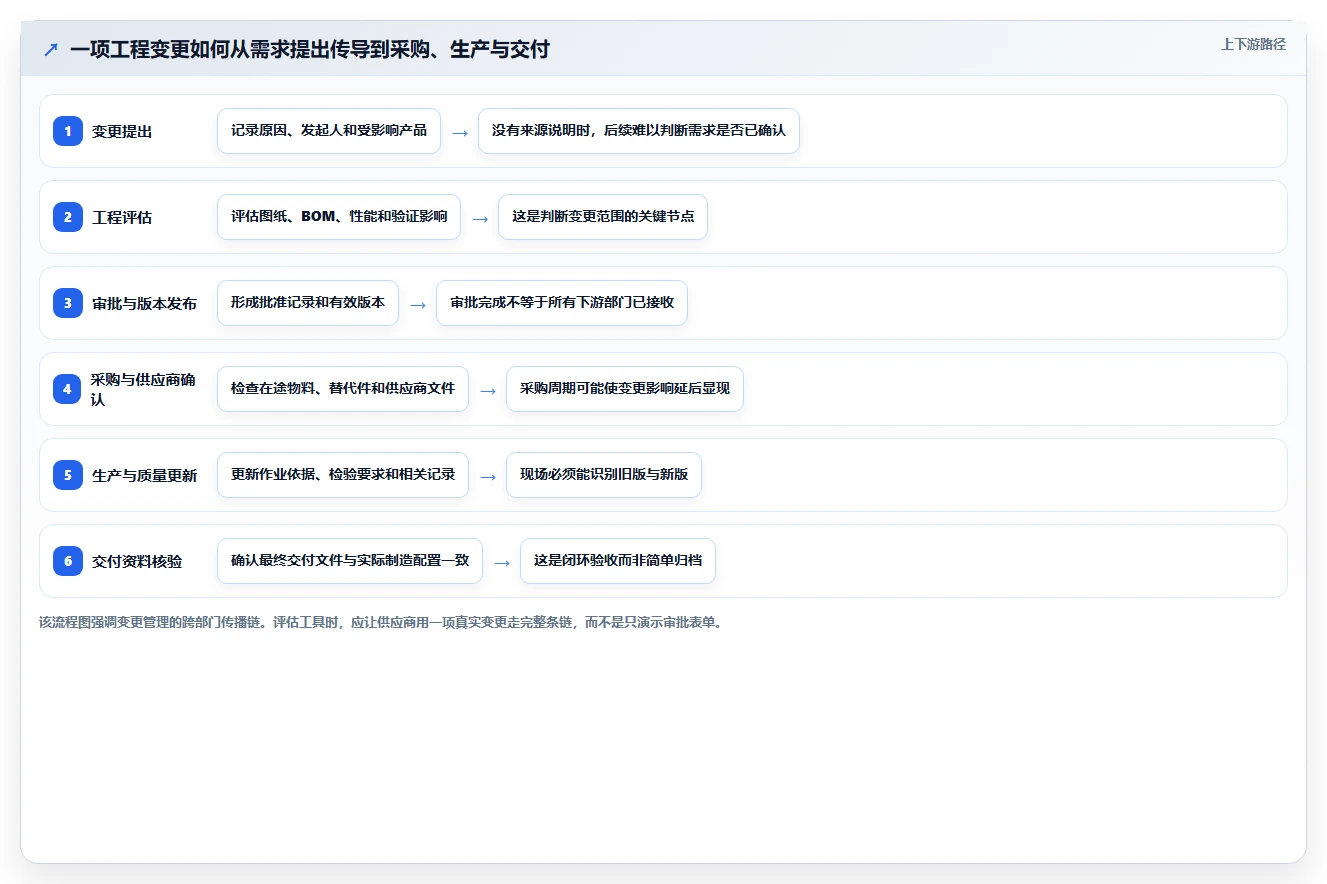
Task: Click the note 没有来源说明时，后续难以判断需求是否已确认
Action: pyautogui.click(x=639, y=131)
